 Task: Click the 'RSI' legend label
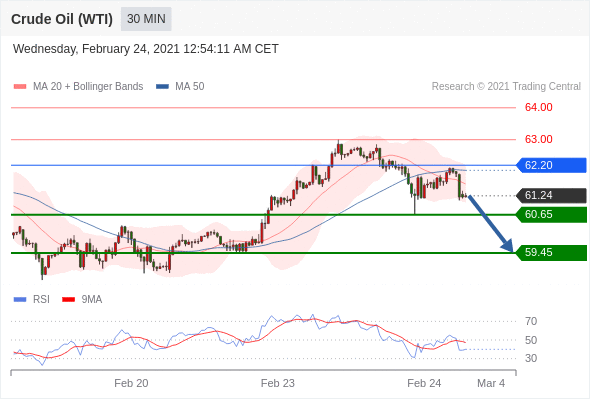pyautogui.click(x=41, y=300)
